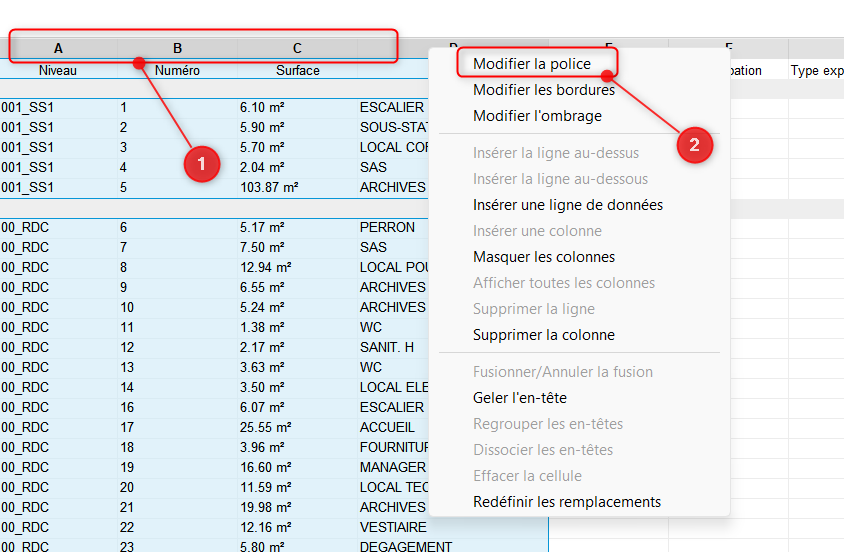Click disabled Afficher toutes les colonnes
Image resolution: width=844 pixels, height=552 pixels.
(564, 283)
